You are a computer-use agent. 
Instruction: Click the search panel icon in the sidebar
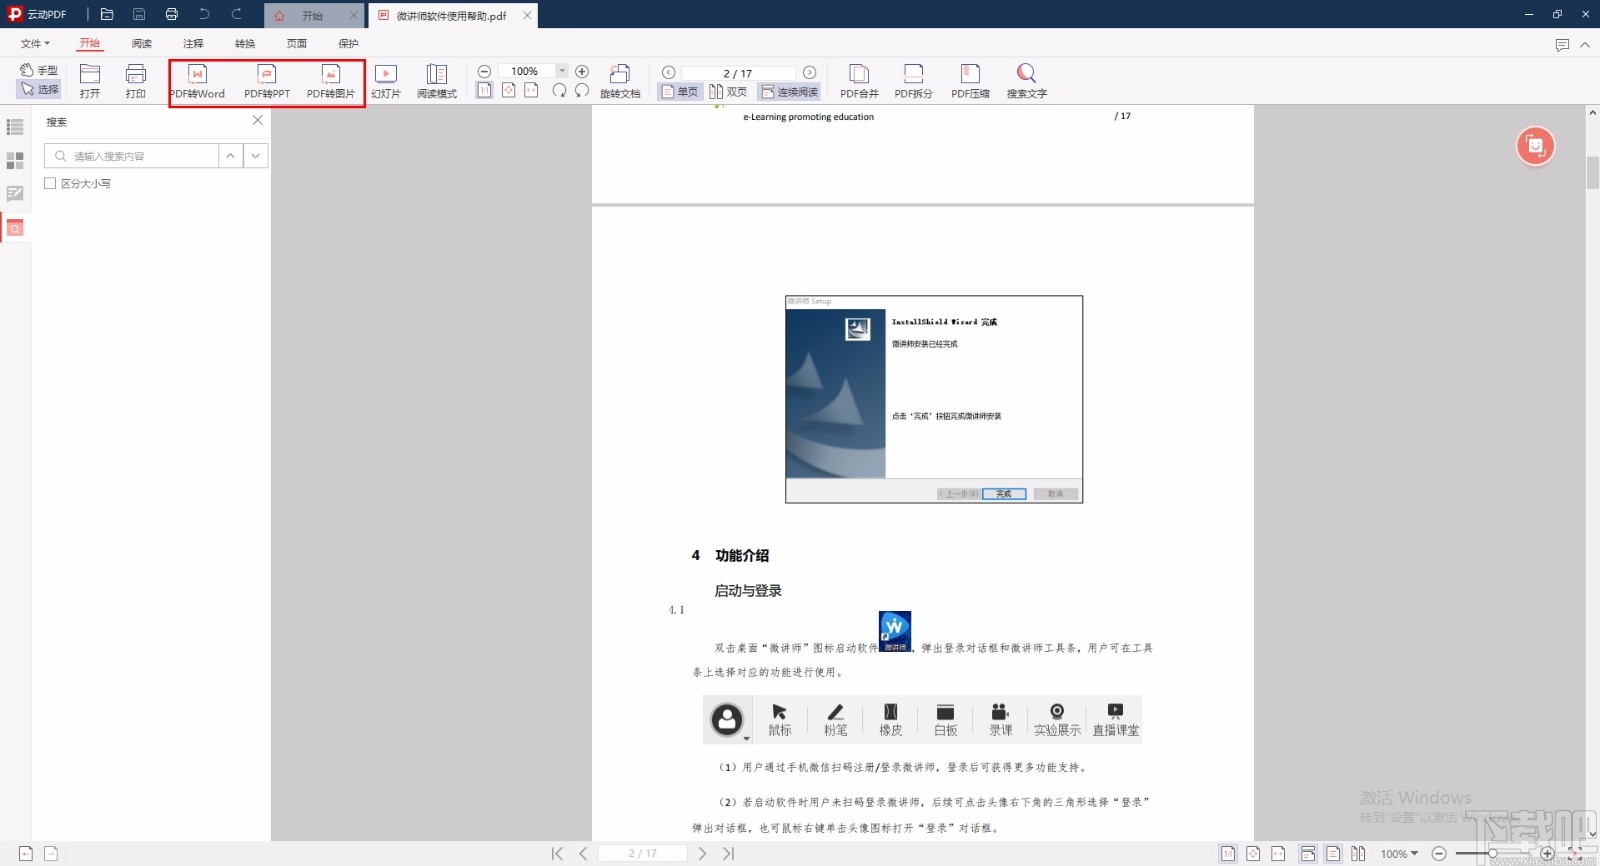pyautogui.click(x=15, y=228)
